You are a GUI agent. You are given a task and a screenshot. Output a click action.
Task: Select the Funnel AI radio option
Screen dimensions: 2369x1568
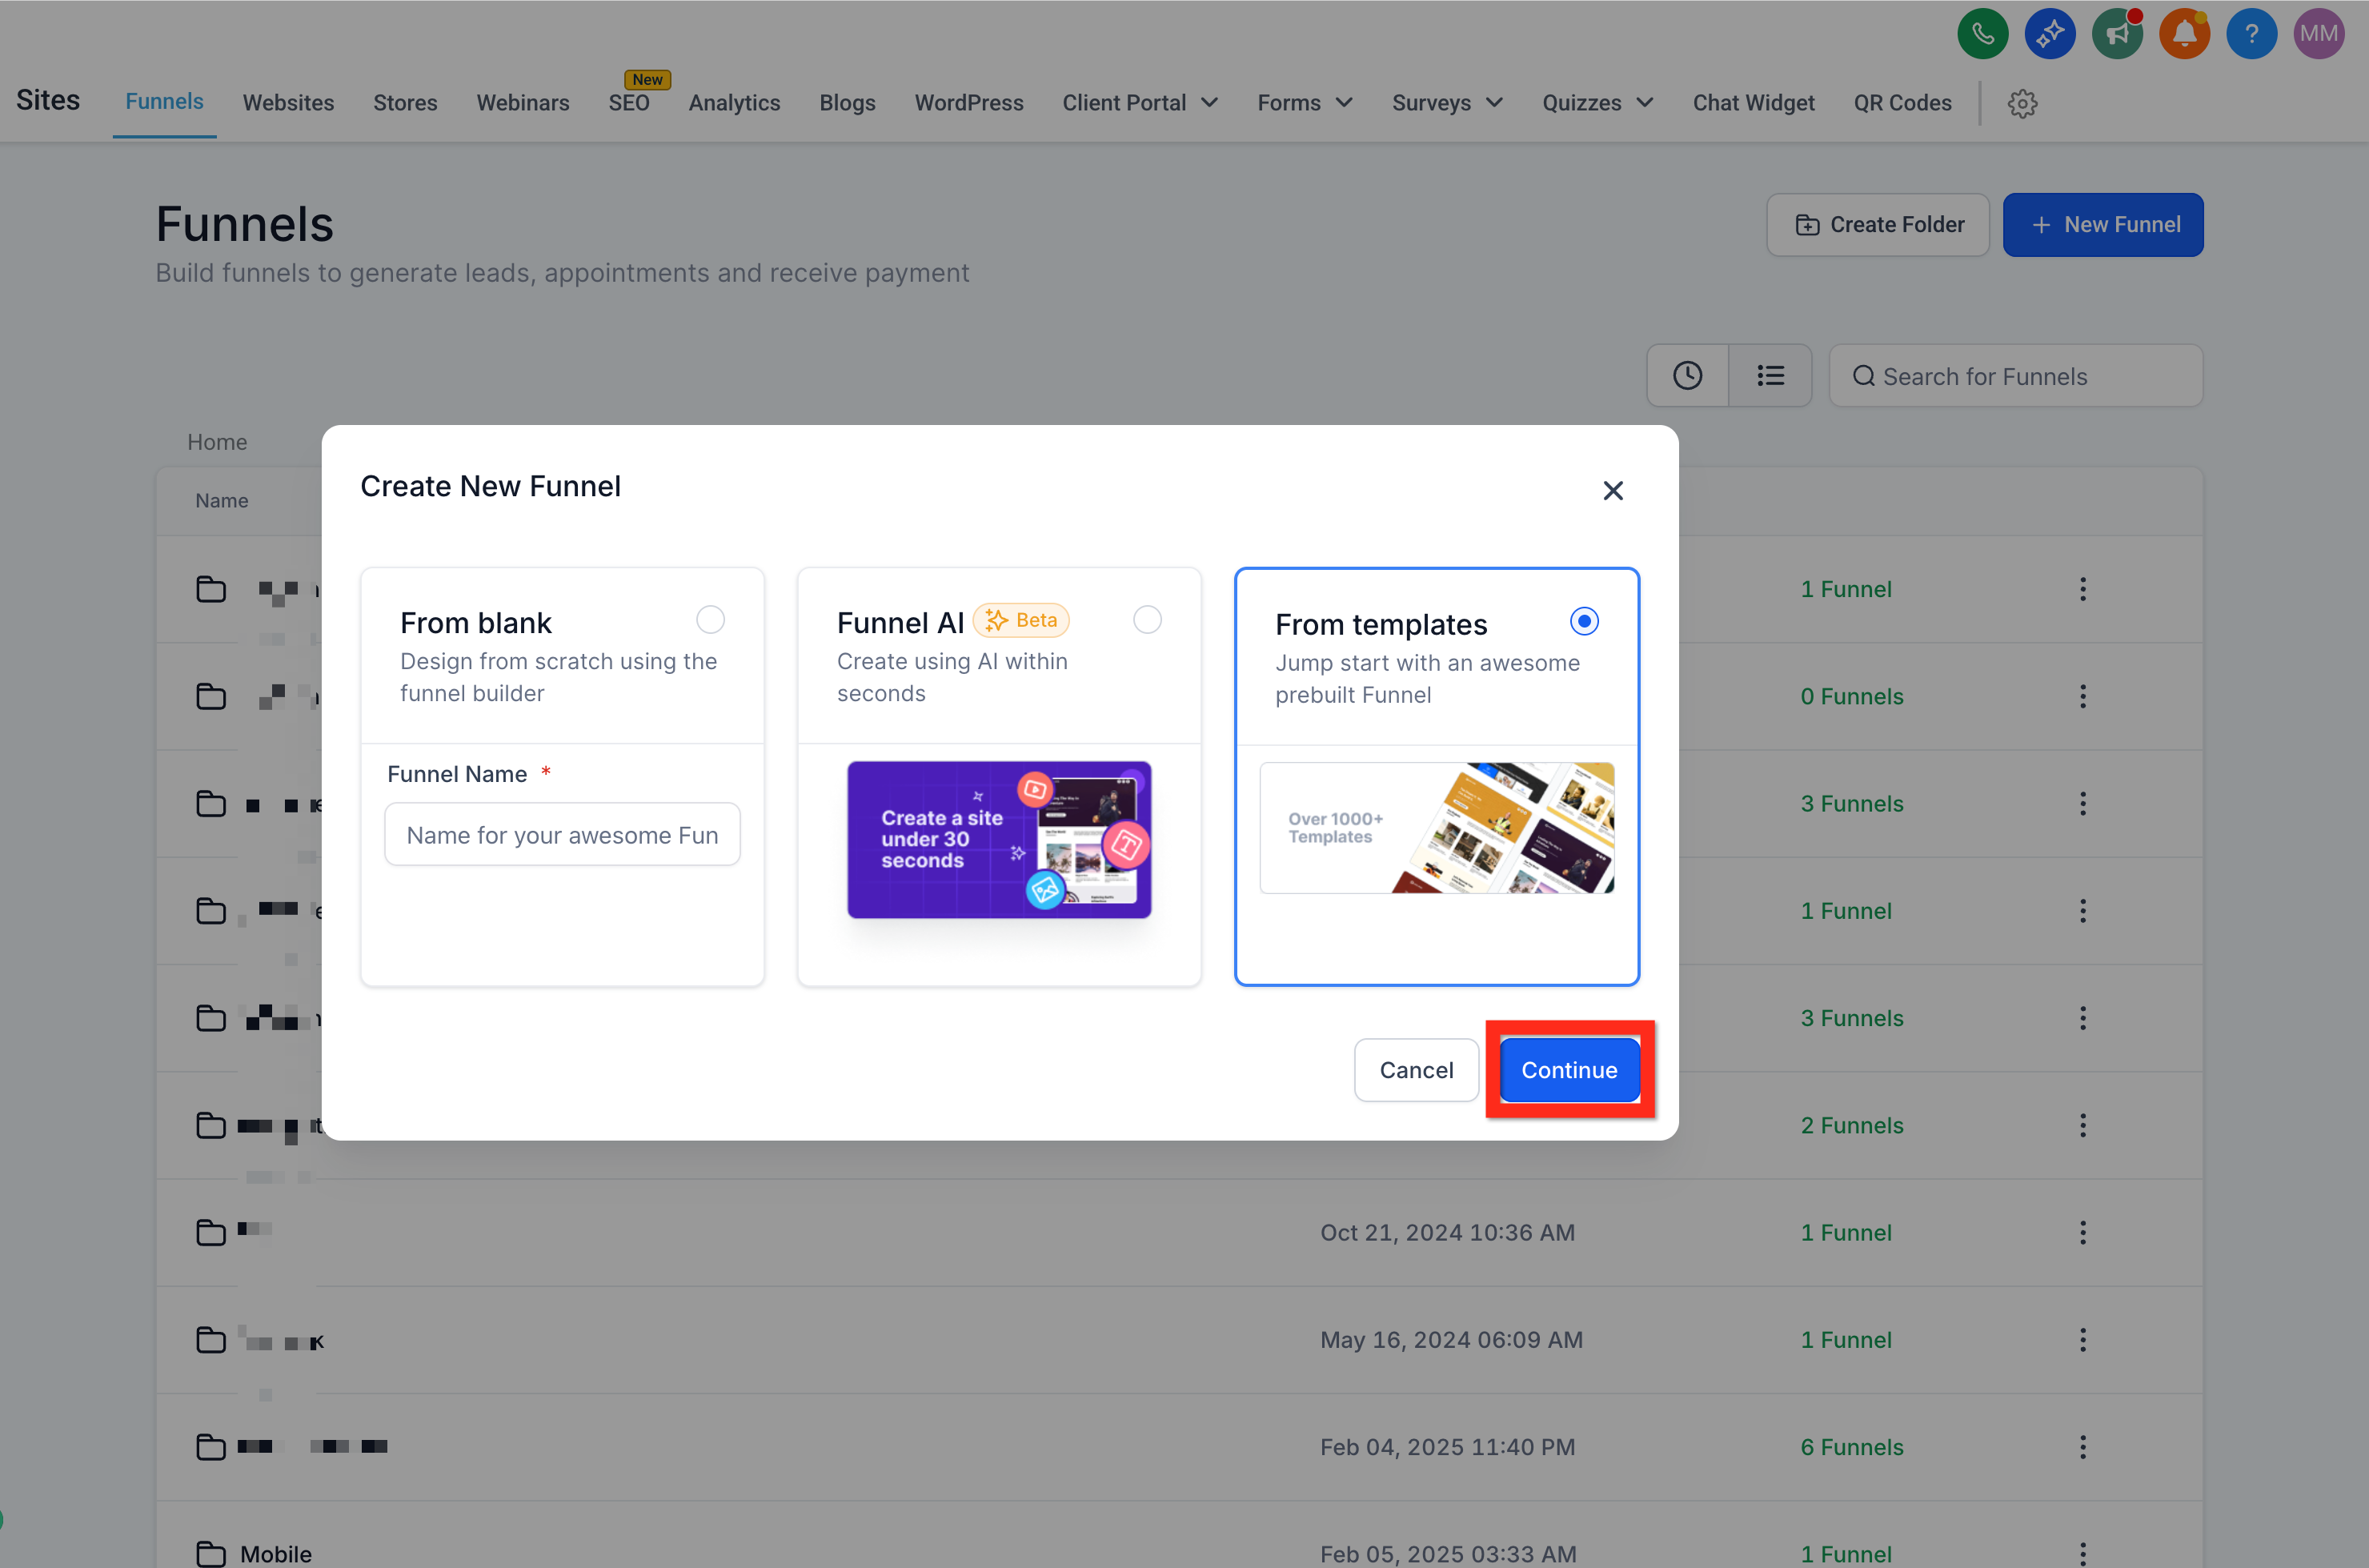1147,620
